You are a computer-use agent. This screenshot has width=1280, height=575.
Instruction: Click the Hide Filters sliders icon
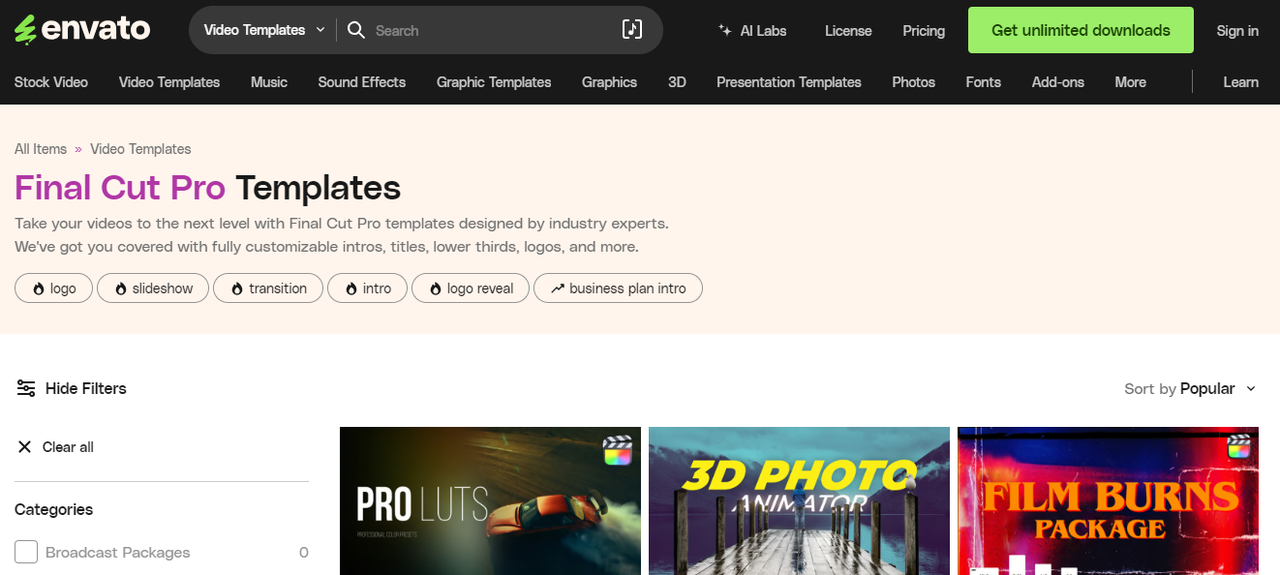(26, 388)
